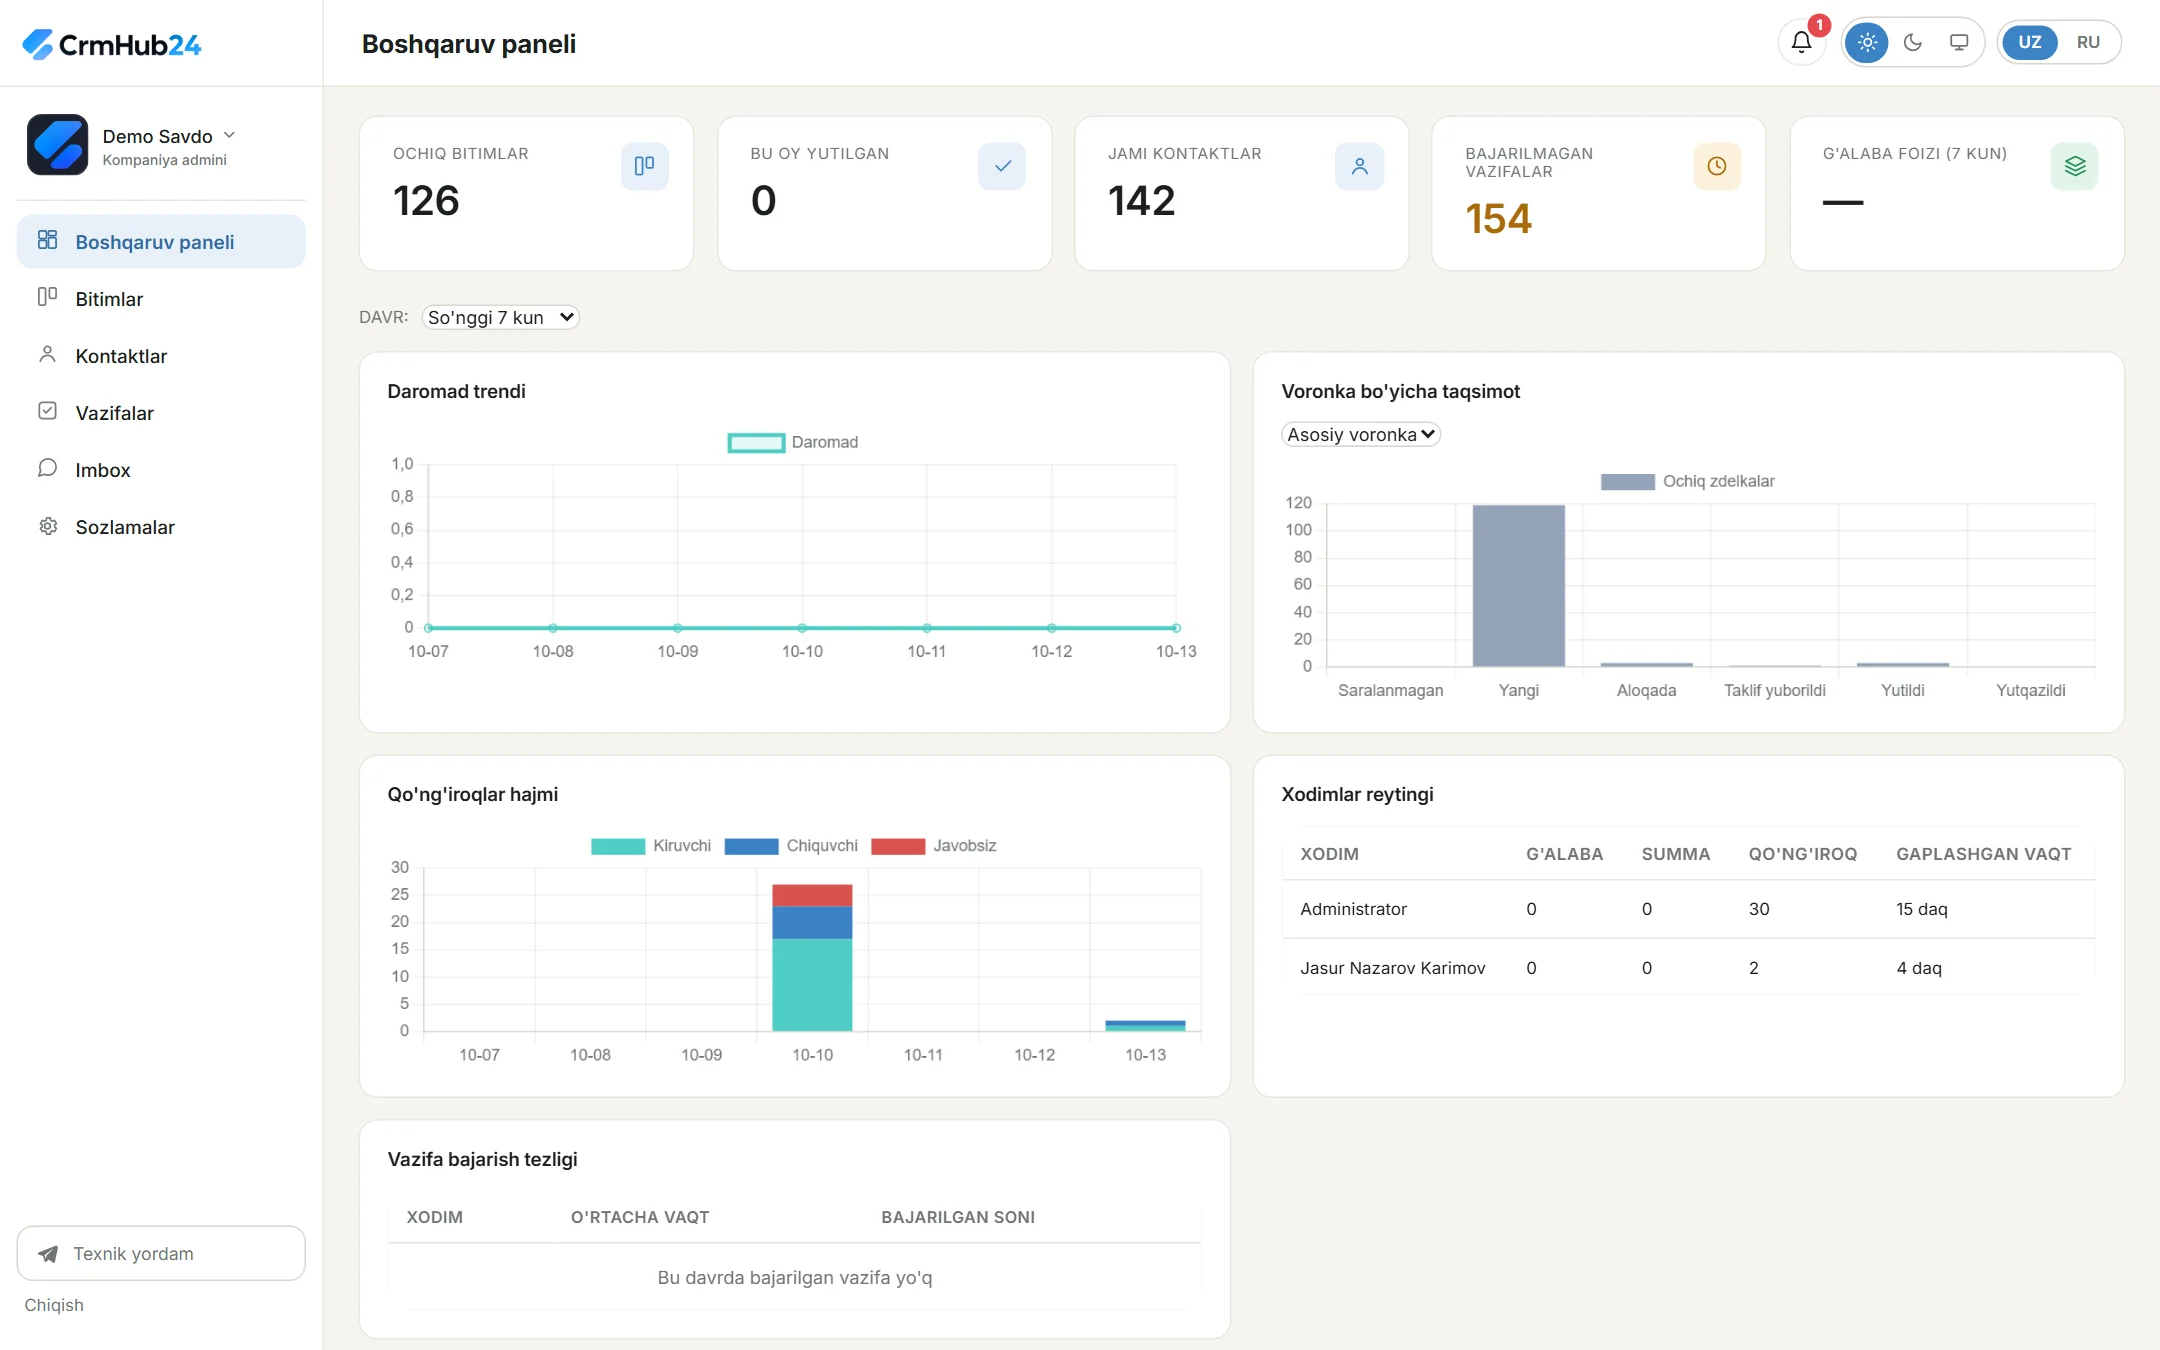Image resolution: width=2160 pixels, height=1350 pixels.
Task: Open Kontaktlar in sidebar
Action: tap(161, 355)
